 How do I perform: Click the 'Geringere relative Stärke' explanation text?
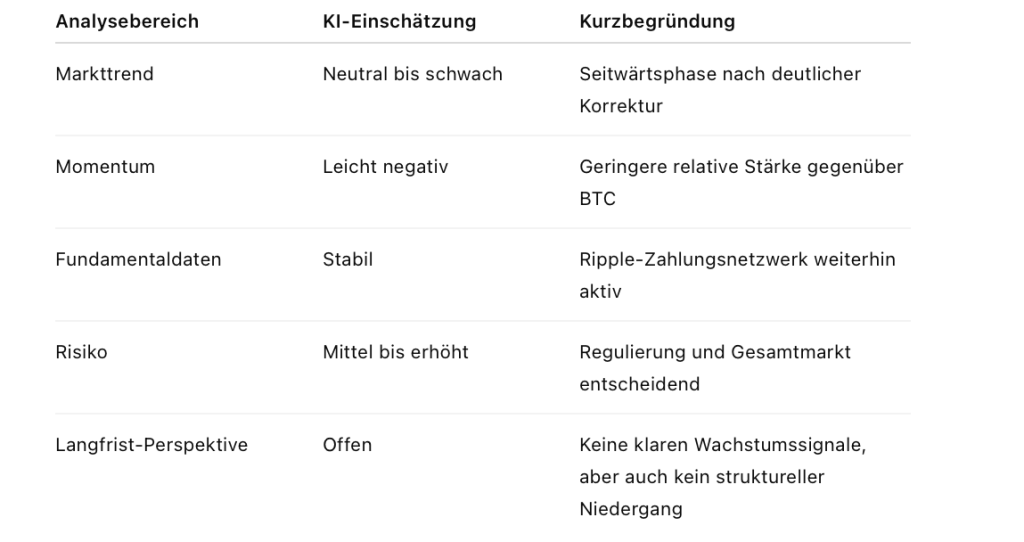click(741, 167)
